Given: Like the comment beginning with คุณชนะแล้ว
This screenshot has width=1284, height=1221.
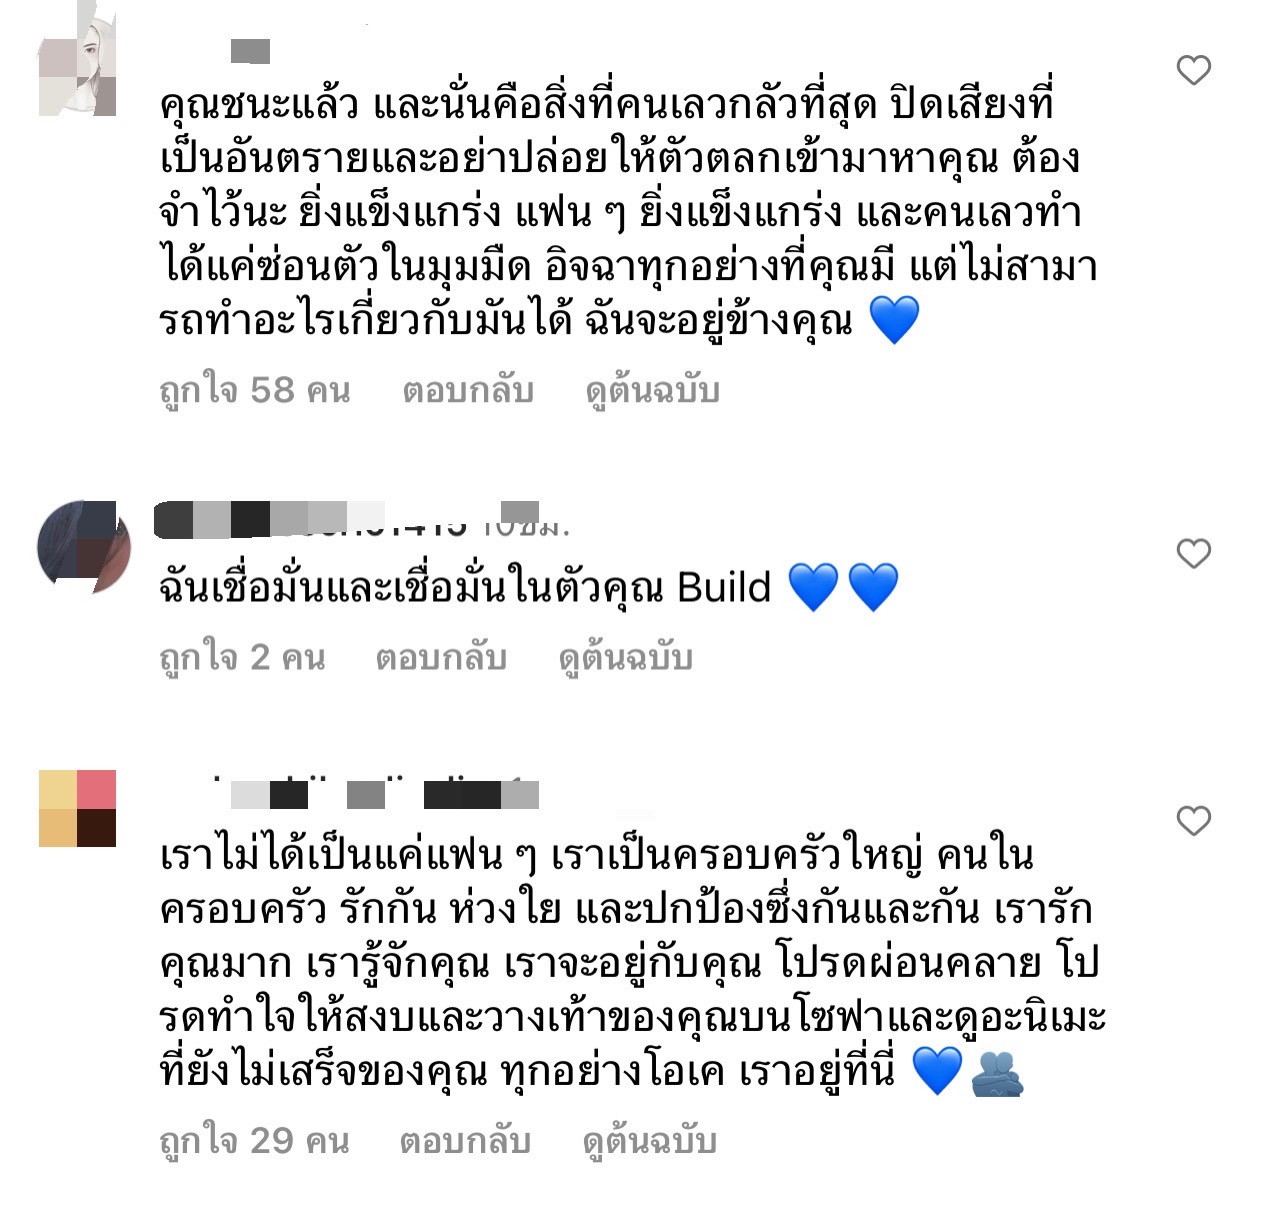Looking at the screenshot, I should [x=1193, y=70].
